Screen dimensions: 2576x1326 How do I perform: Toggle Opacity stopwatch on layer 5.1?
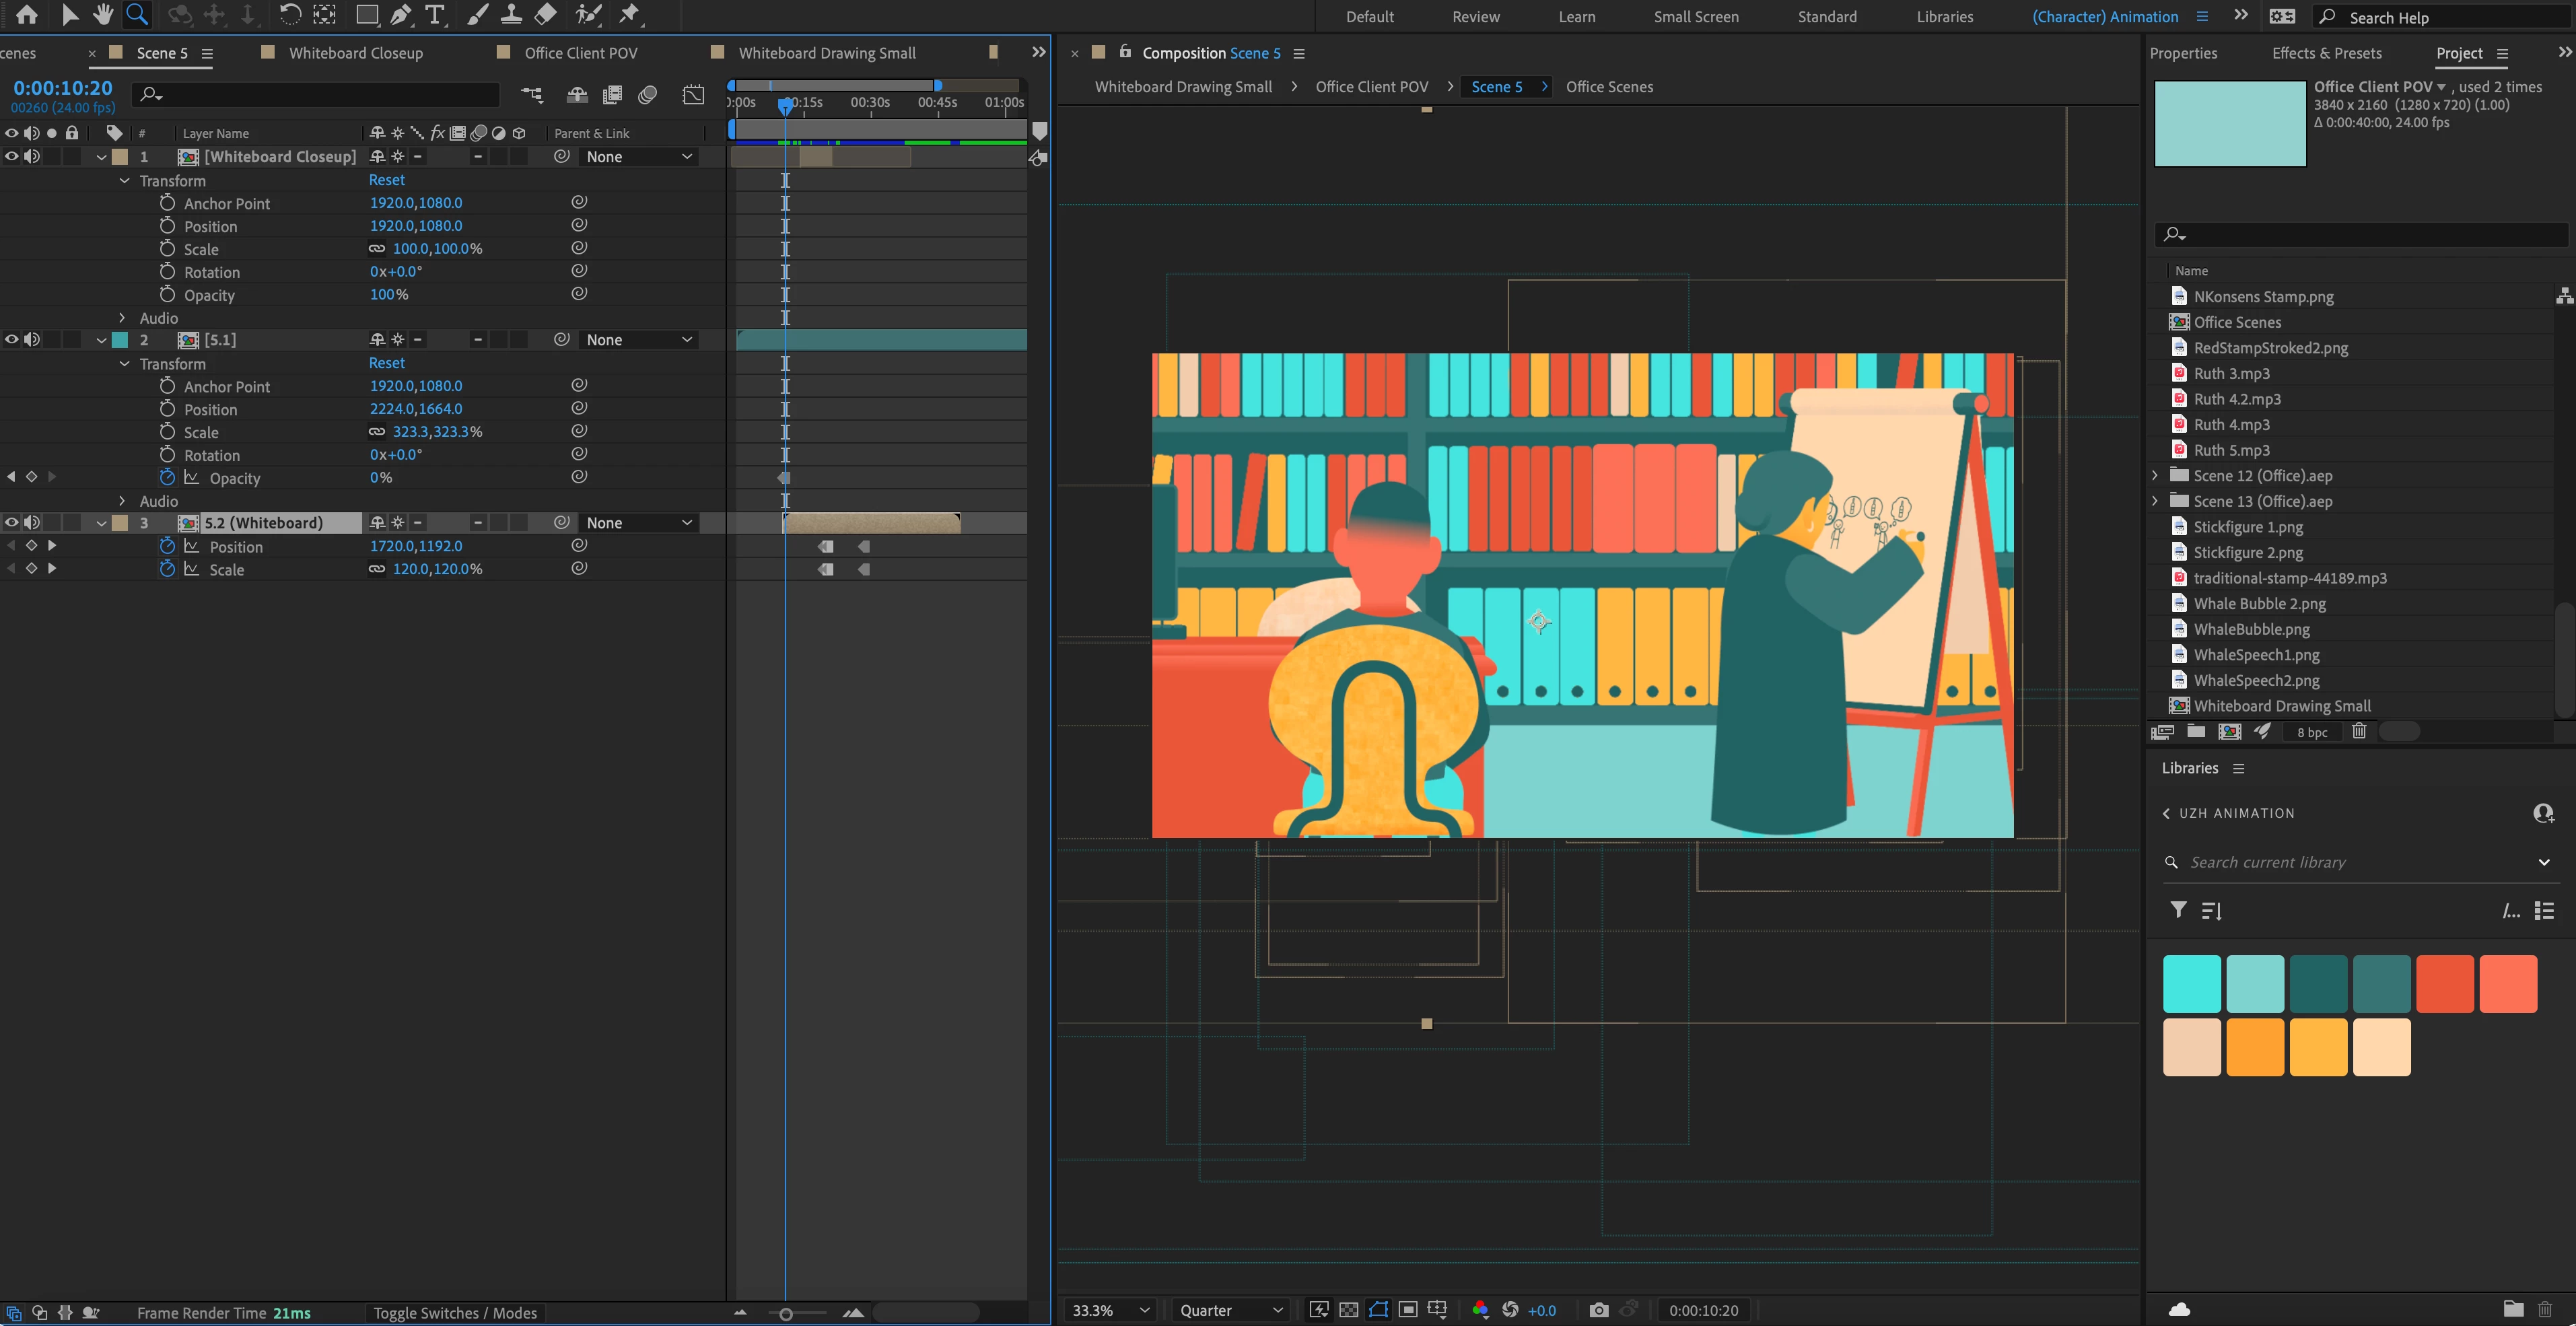[167, 478]
